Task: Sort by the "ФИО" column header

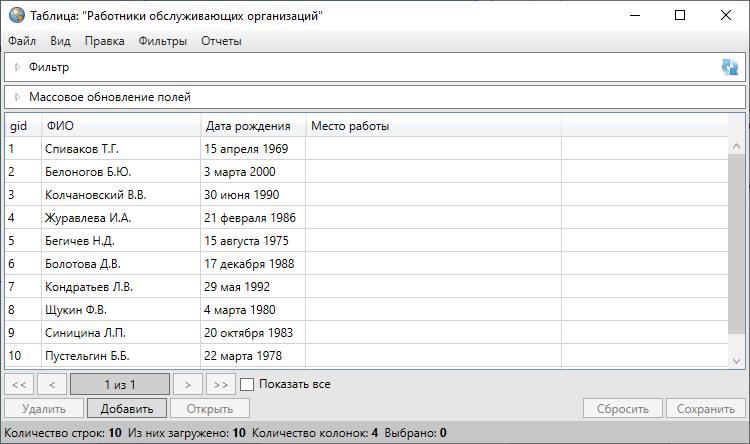Action: click(120, 126)
